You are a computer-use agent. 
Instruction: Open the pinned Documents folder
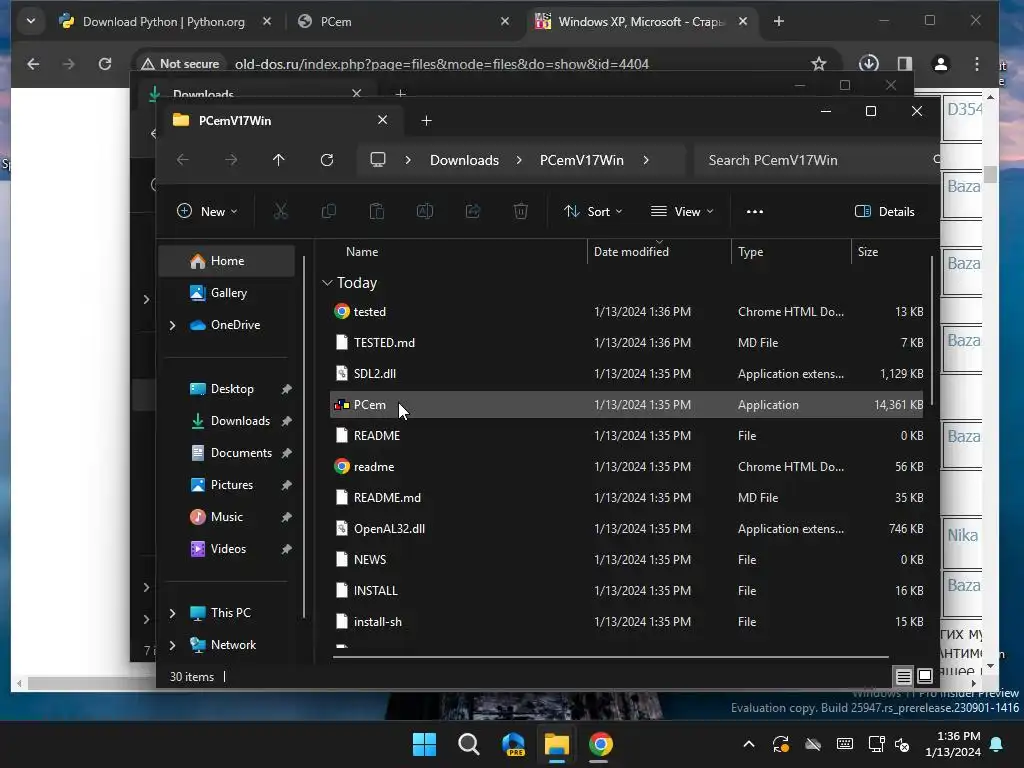point(241,453)
